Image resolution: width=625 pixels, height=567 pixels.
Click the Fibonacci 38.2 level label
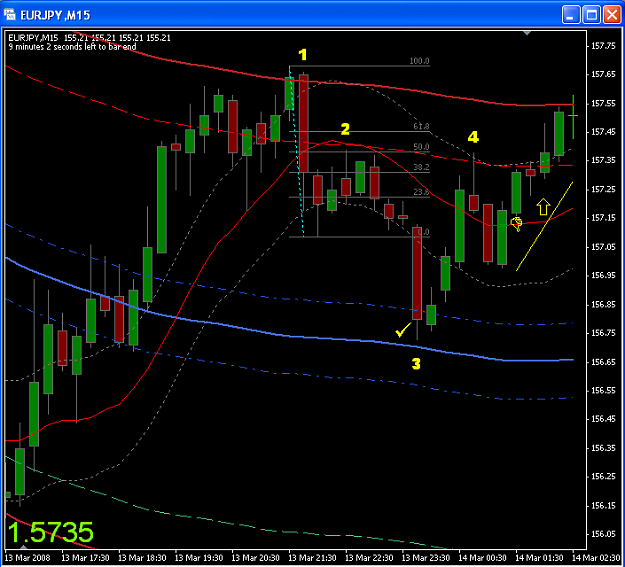421,167
